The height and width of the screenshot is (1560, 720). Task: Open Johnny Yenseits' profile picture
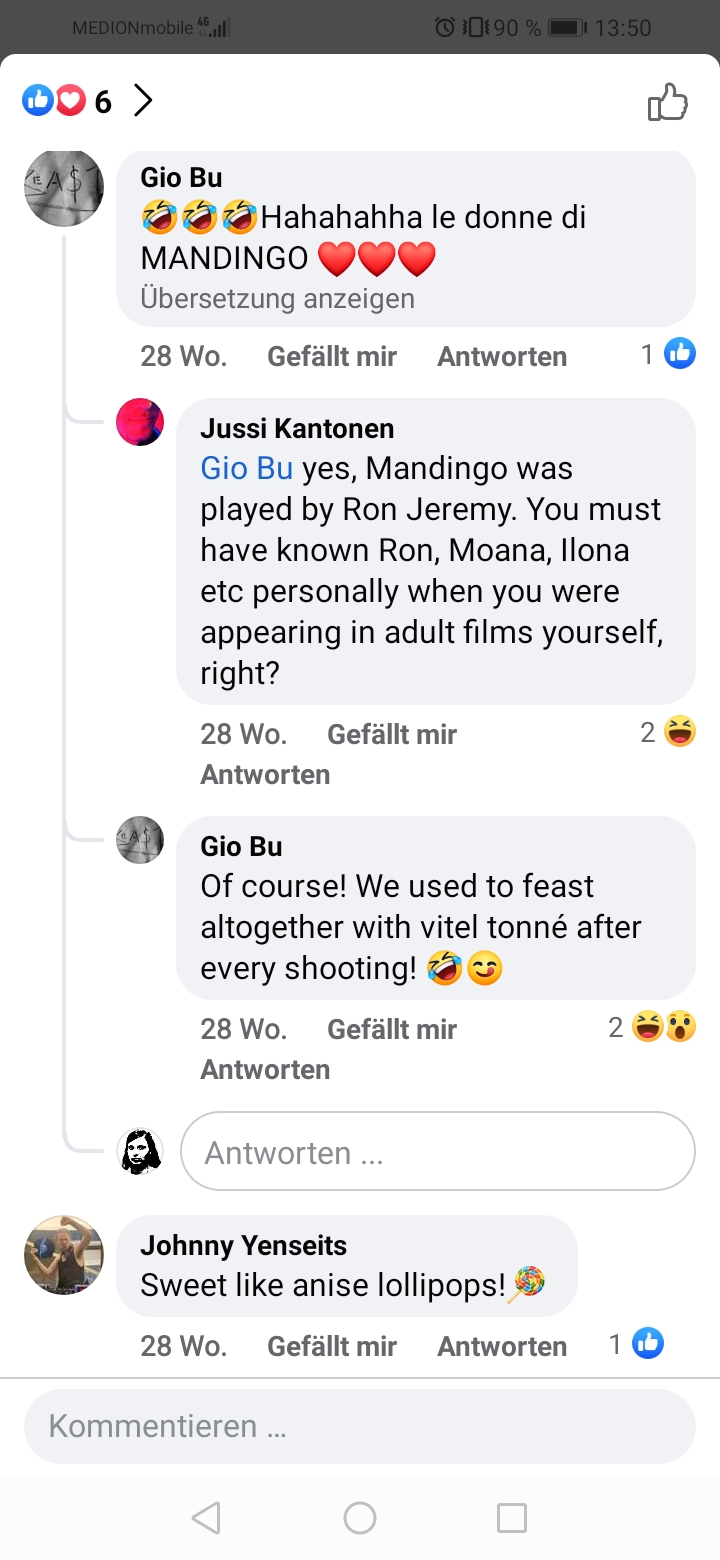click(x=64, y=1254)
